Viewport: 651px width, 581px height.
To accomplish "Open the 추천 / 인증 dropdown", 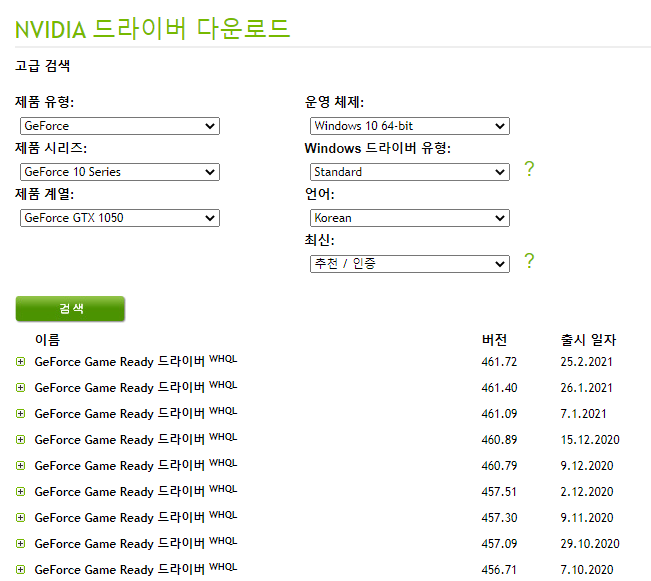I will (410, 264).
